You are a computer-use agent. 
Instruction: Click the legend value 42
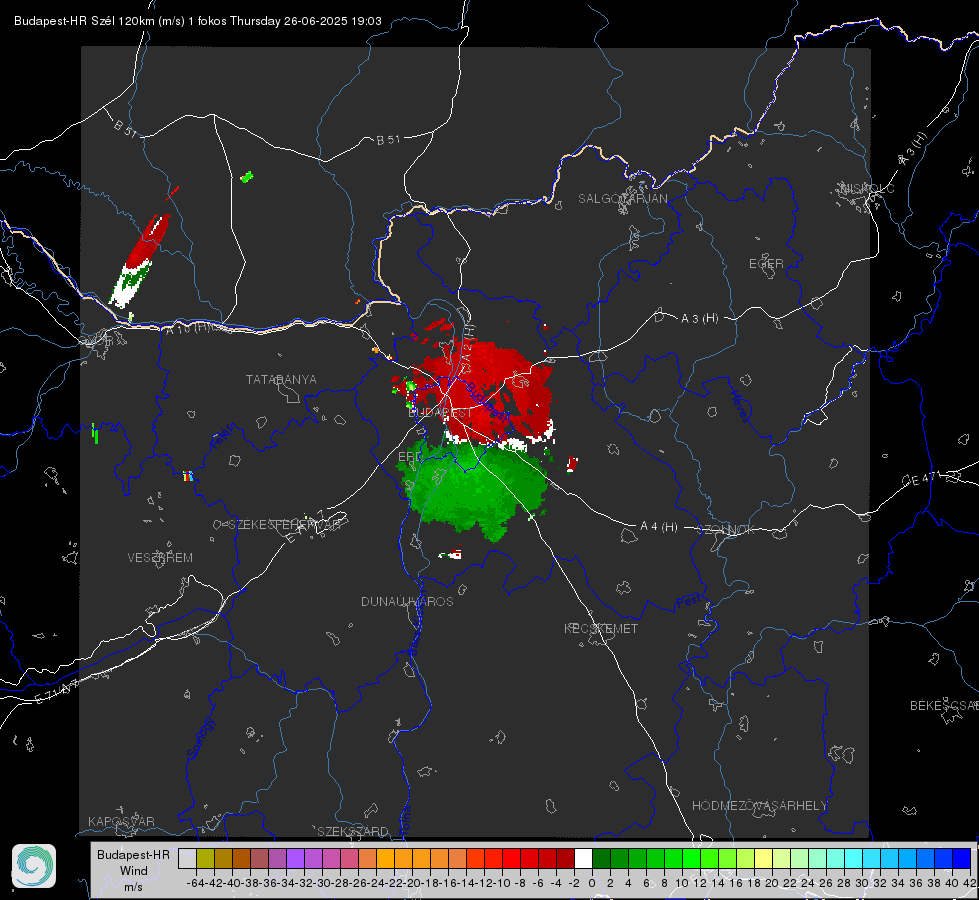pos(969,883)
